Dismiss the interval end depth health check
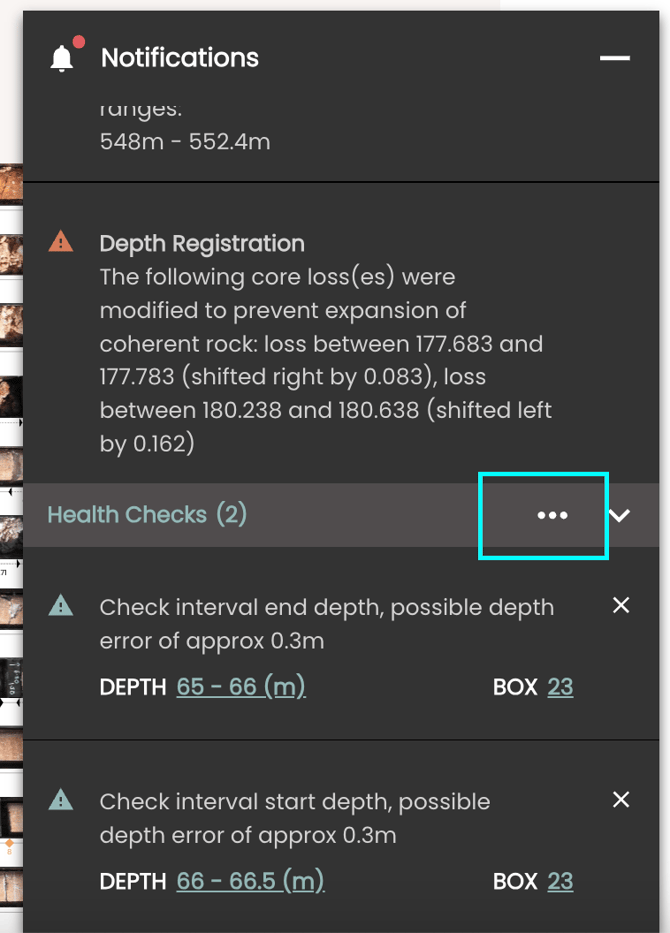This screenshot has width=670, height=933. click(621, 604)
